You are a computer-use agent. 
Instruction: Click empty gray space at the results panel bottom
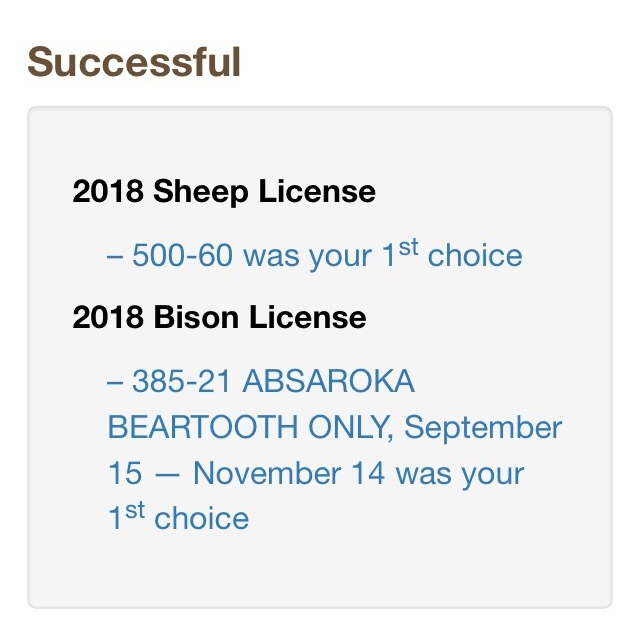tap(320, 575)
